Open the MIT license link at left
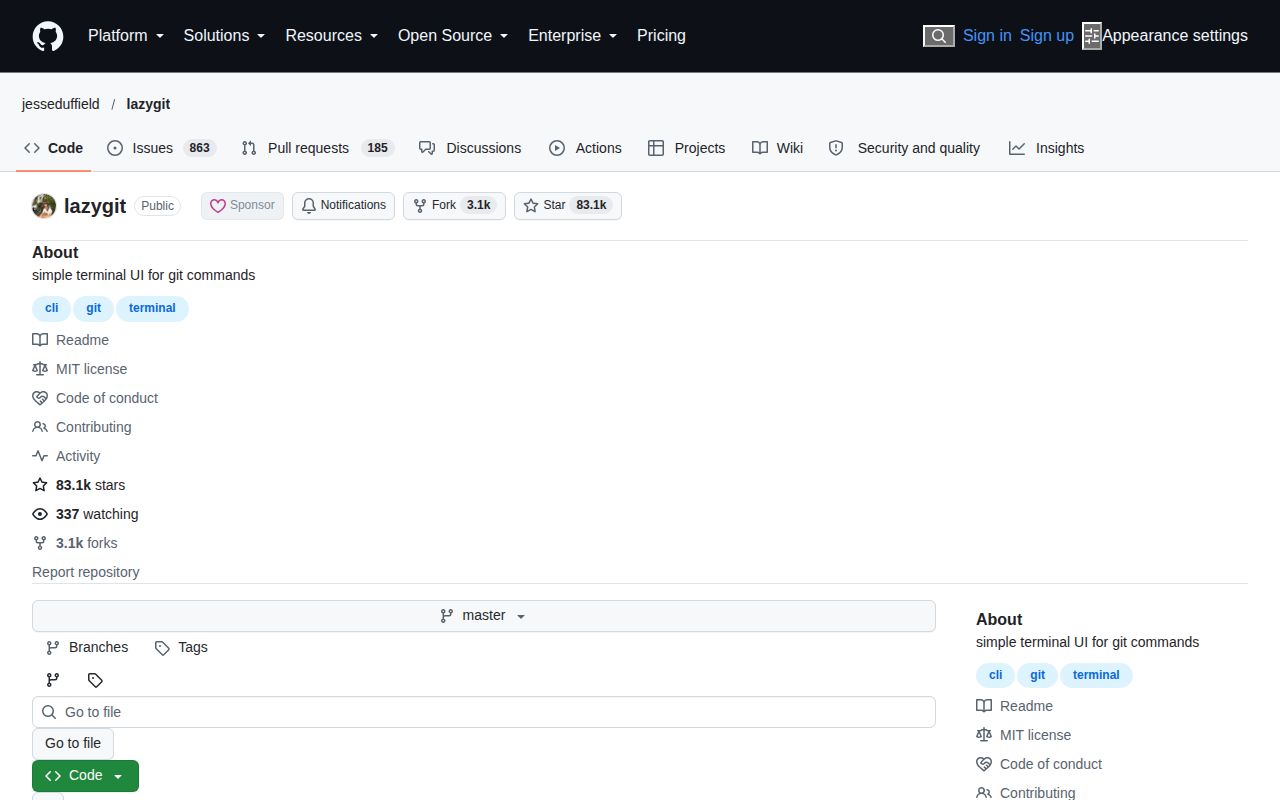This screenshot has height=800, width=1280. 80,369
